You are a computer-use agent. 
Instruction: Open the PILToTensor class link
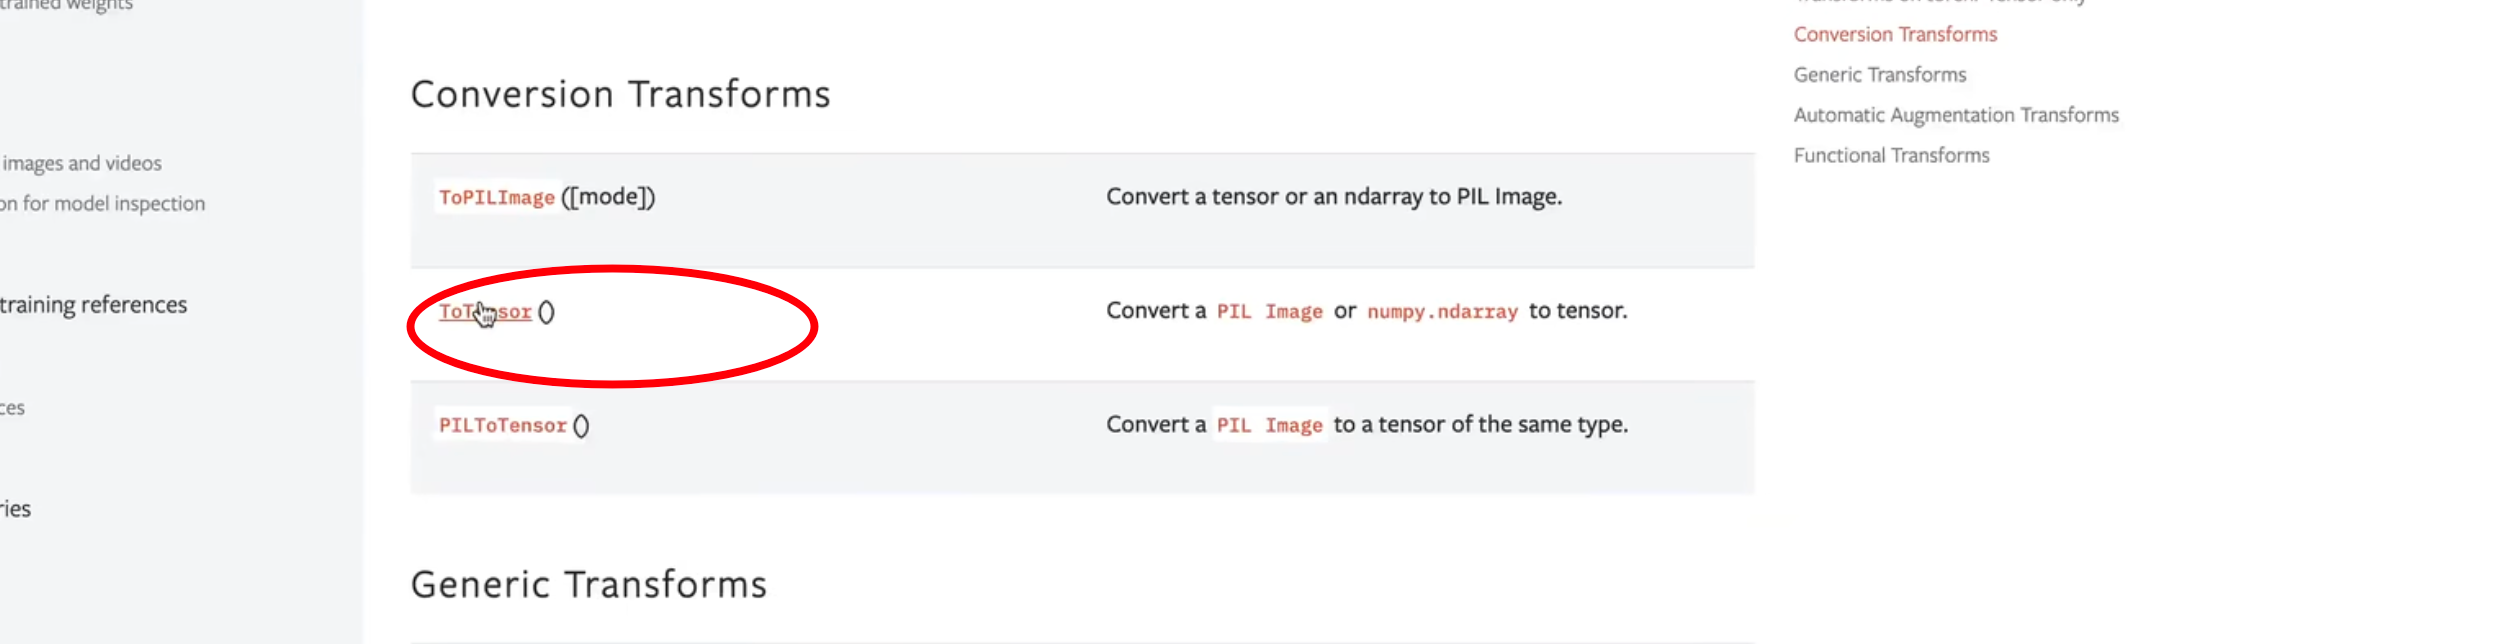click(502, 425)
